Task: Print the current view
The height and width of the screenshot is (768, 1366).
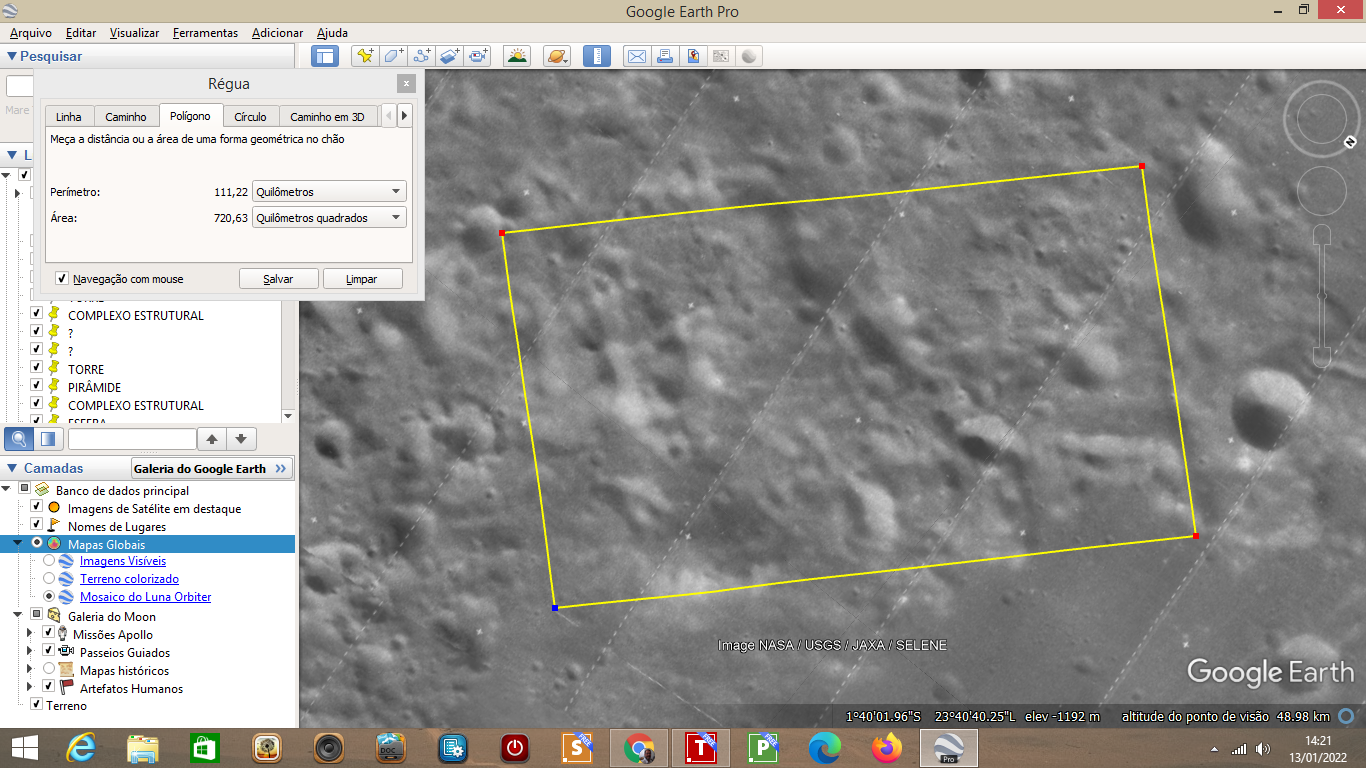Action: (x=664, y=56)
